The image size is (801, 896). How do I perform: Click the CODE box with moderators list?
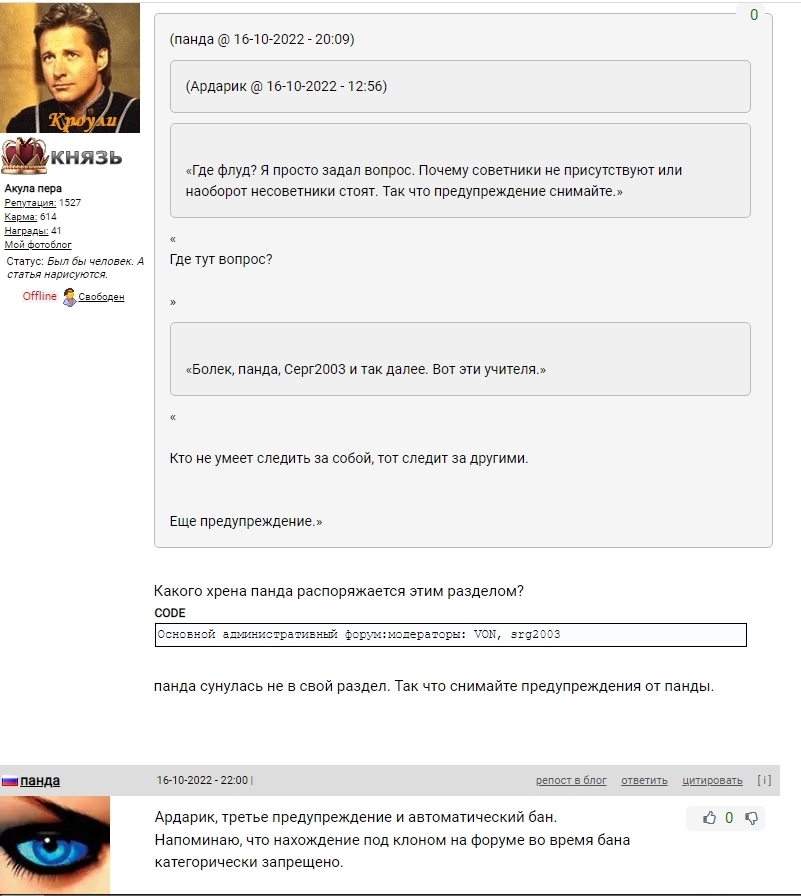tap(451, 635)
